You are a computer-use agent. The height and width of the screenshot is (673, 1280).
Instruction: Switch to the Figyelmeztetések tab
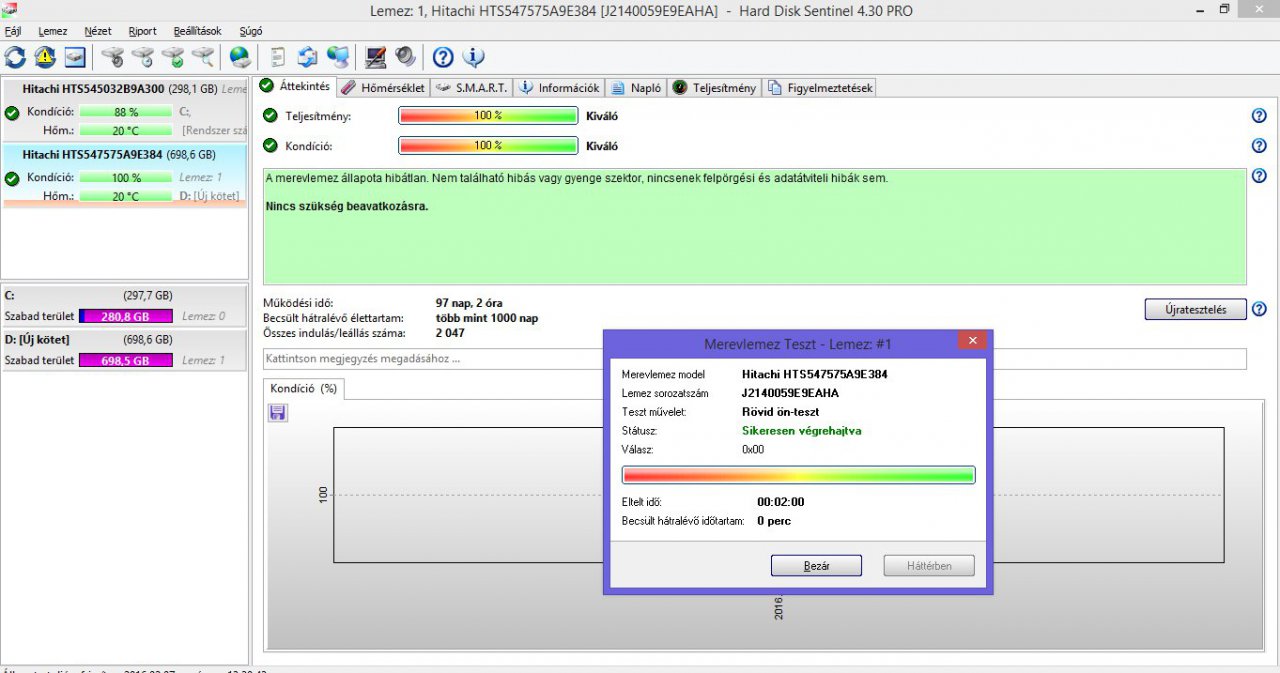pos(820,87)
